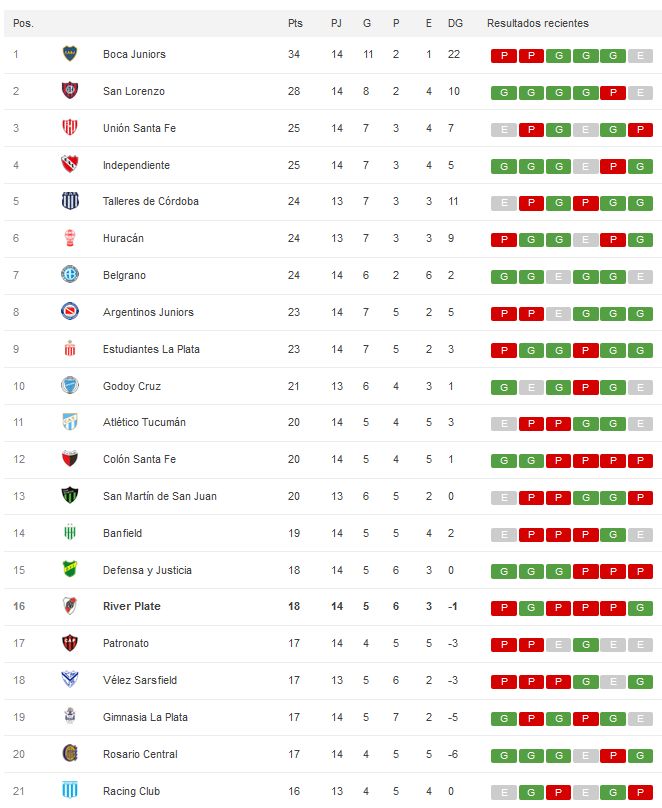
Task: Click the DG column header
Action: pyautogui.click(x=455, y=23)
